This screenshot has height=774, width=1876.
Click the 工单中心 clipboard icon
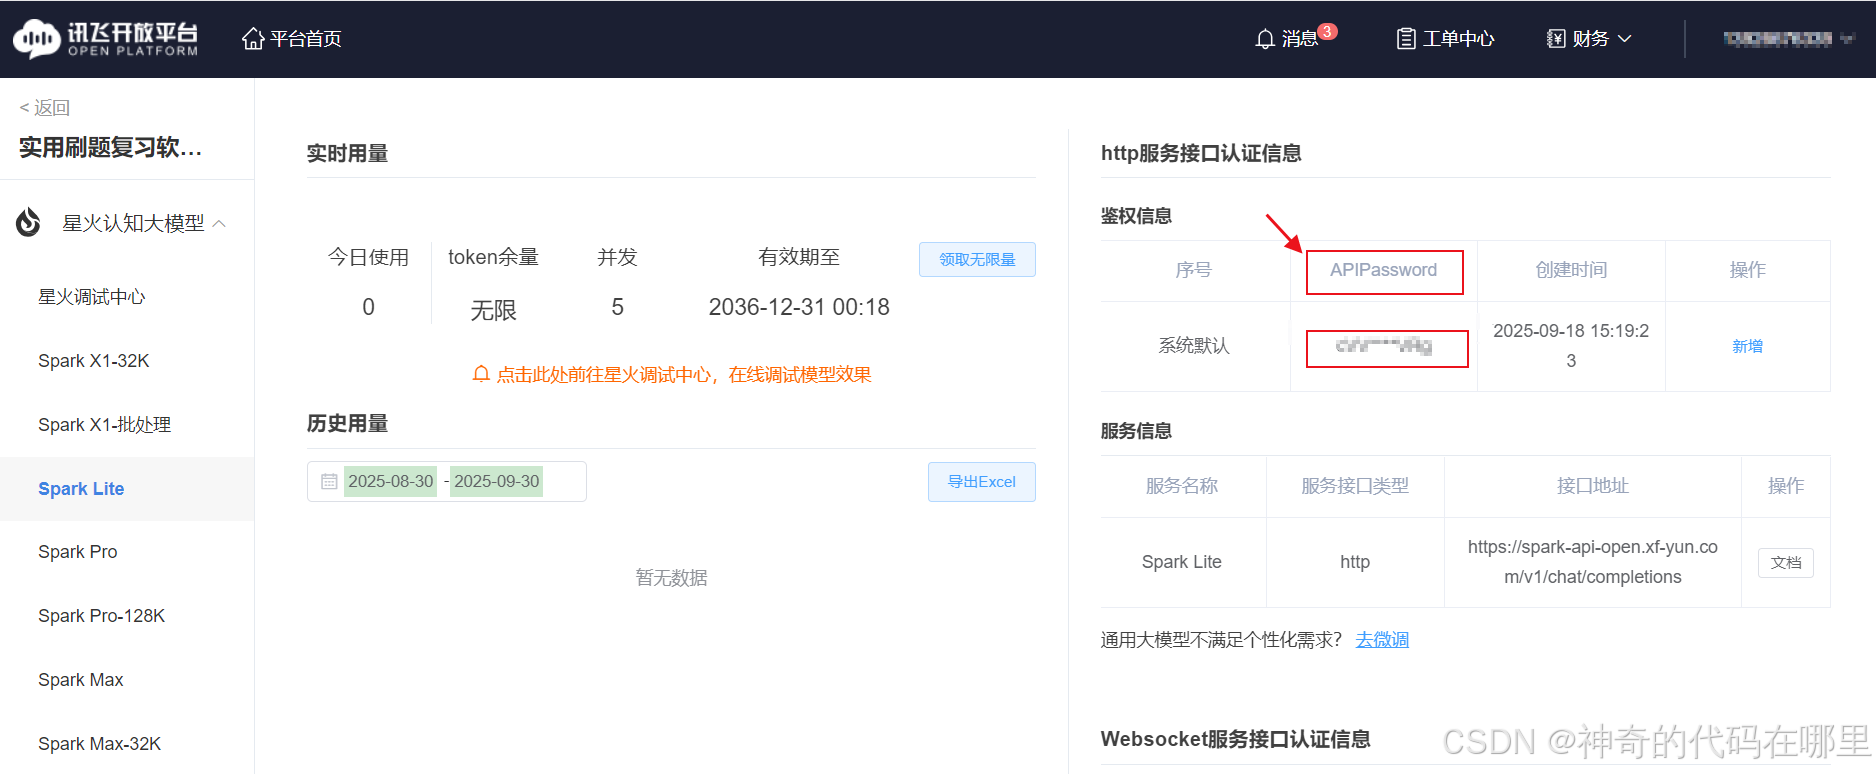[1406, 39]
